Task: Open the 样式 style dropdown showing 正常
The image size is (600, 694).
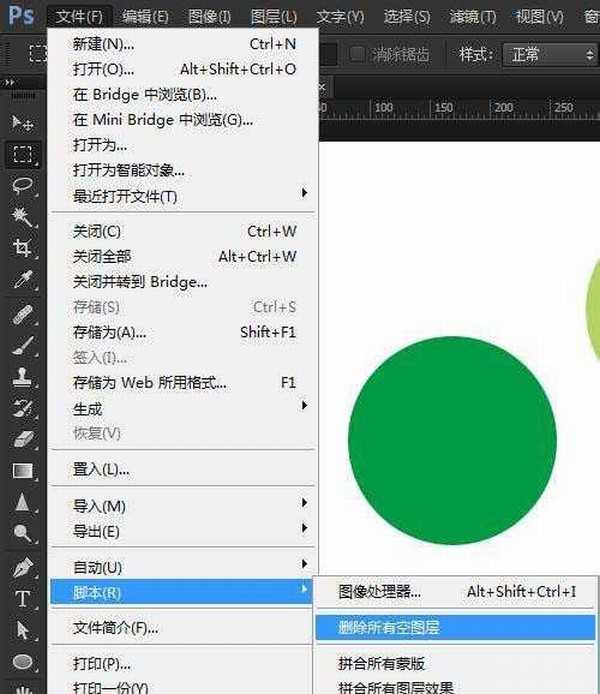Action: 550,55
